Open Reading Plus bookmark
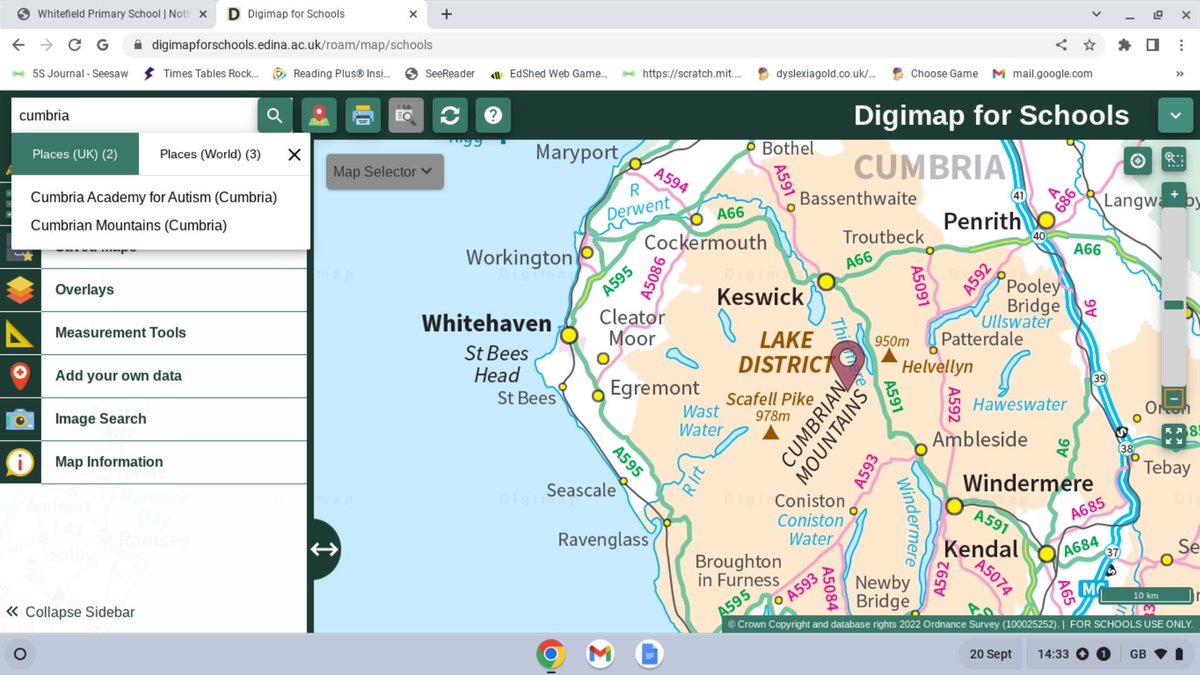 pos(333,73)
